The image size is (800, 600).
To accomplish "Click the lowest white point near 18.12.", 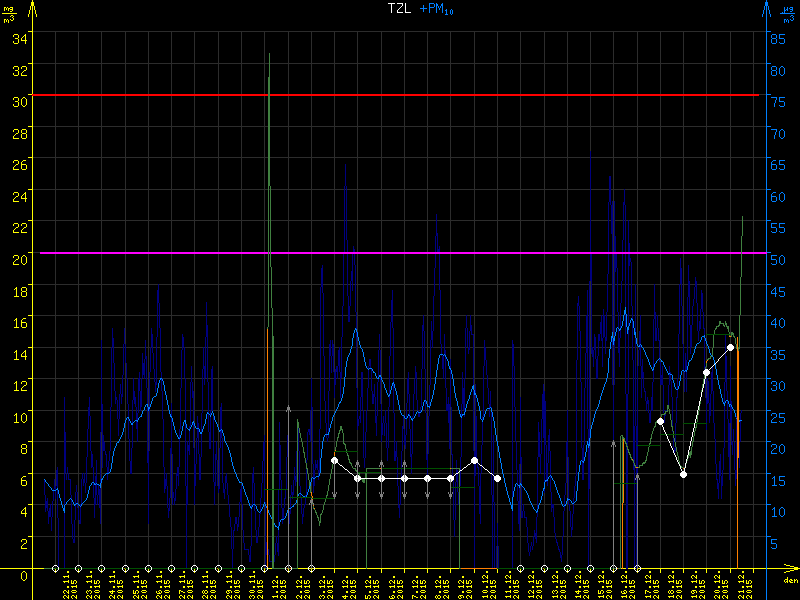I will click(x=683, y=474).
